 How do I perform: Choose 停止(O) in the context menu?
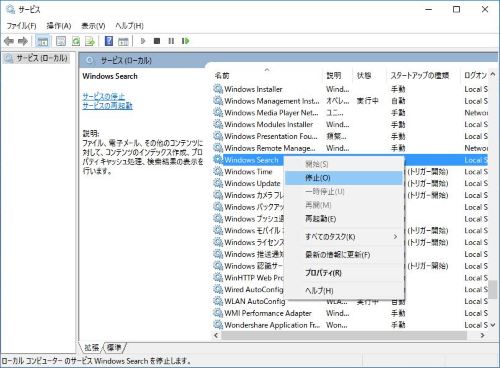[x=344, y=178]
